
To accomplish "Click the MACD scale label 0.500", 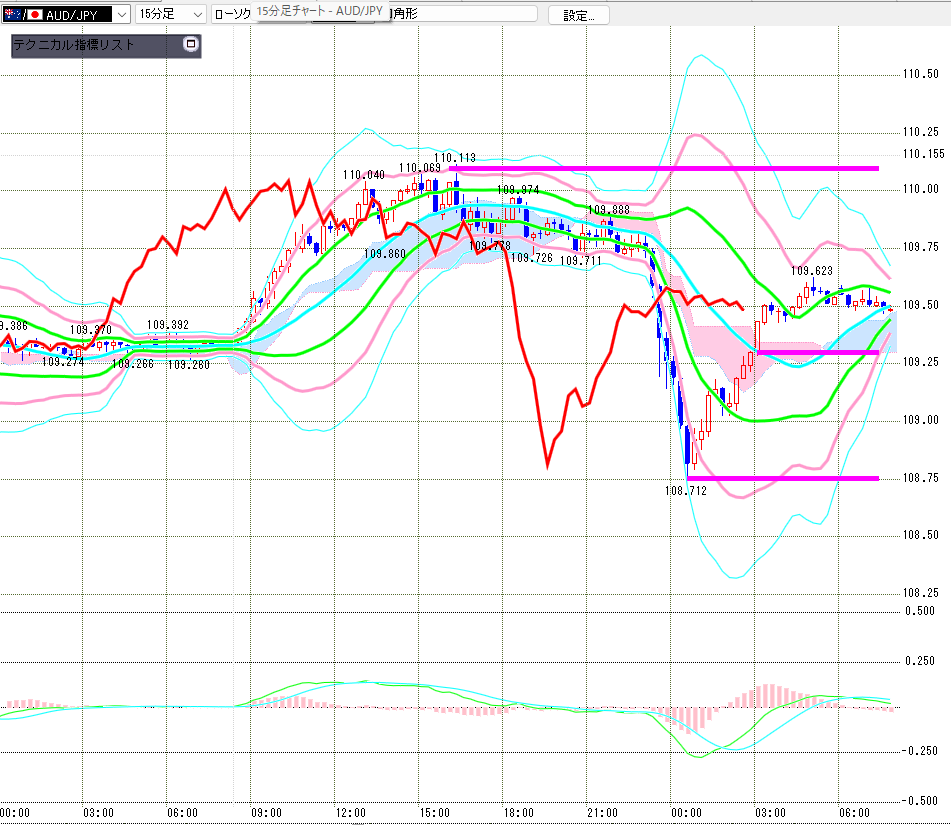I will pyautogui.click(x=920, y=611).
